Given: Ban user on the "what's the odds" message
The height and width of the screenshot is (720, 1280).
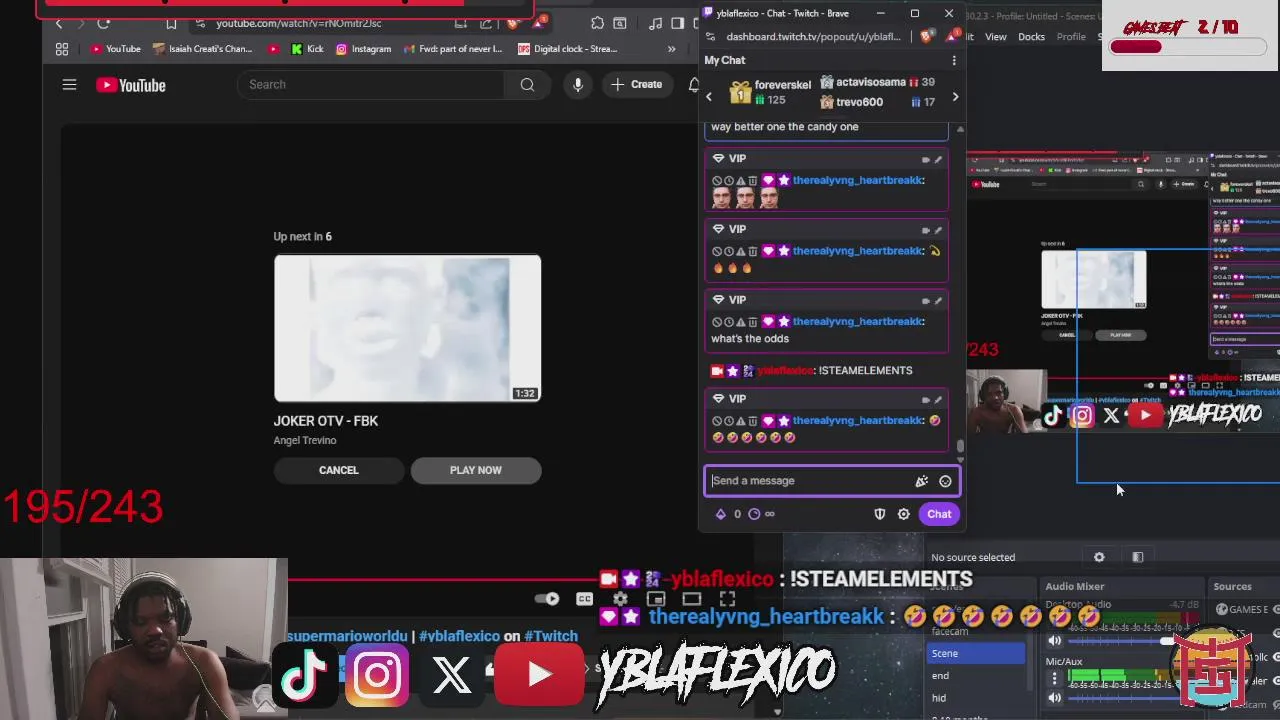Looking at the screenshot, I should [x=717, y=322].
